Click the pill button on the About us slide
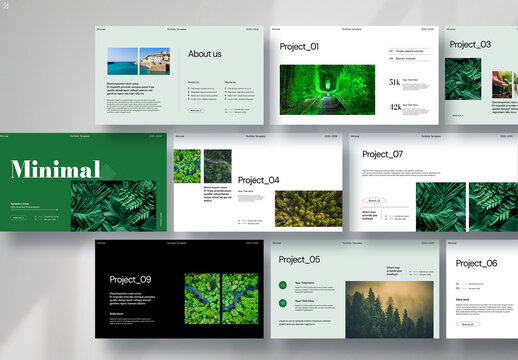This screenshot has height=360, width=518. 196,110
